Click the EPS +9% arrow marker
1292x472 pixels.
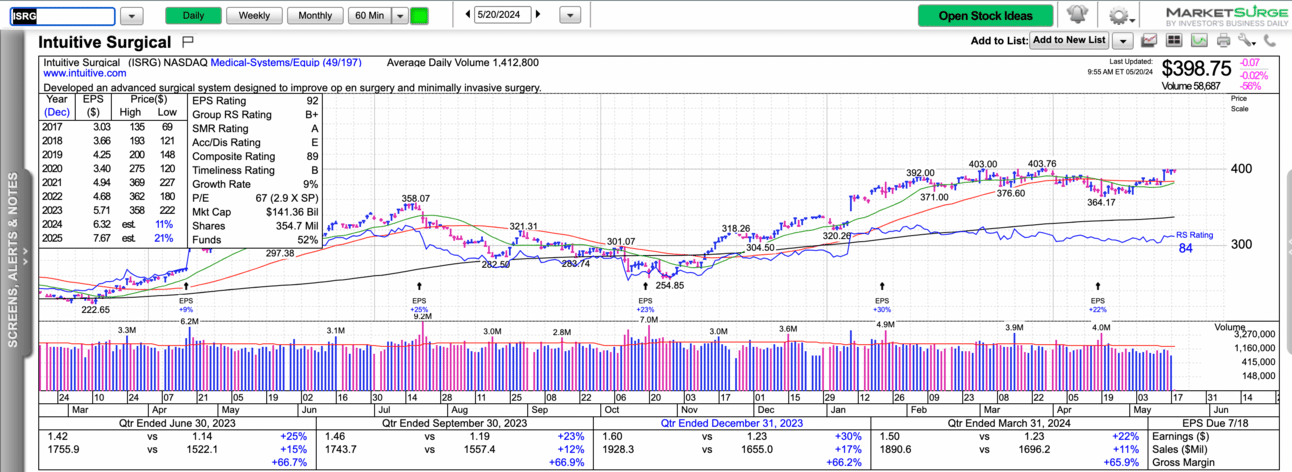185,287
